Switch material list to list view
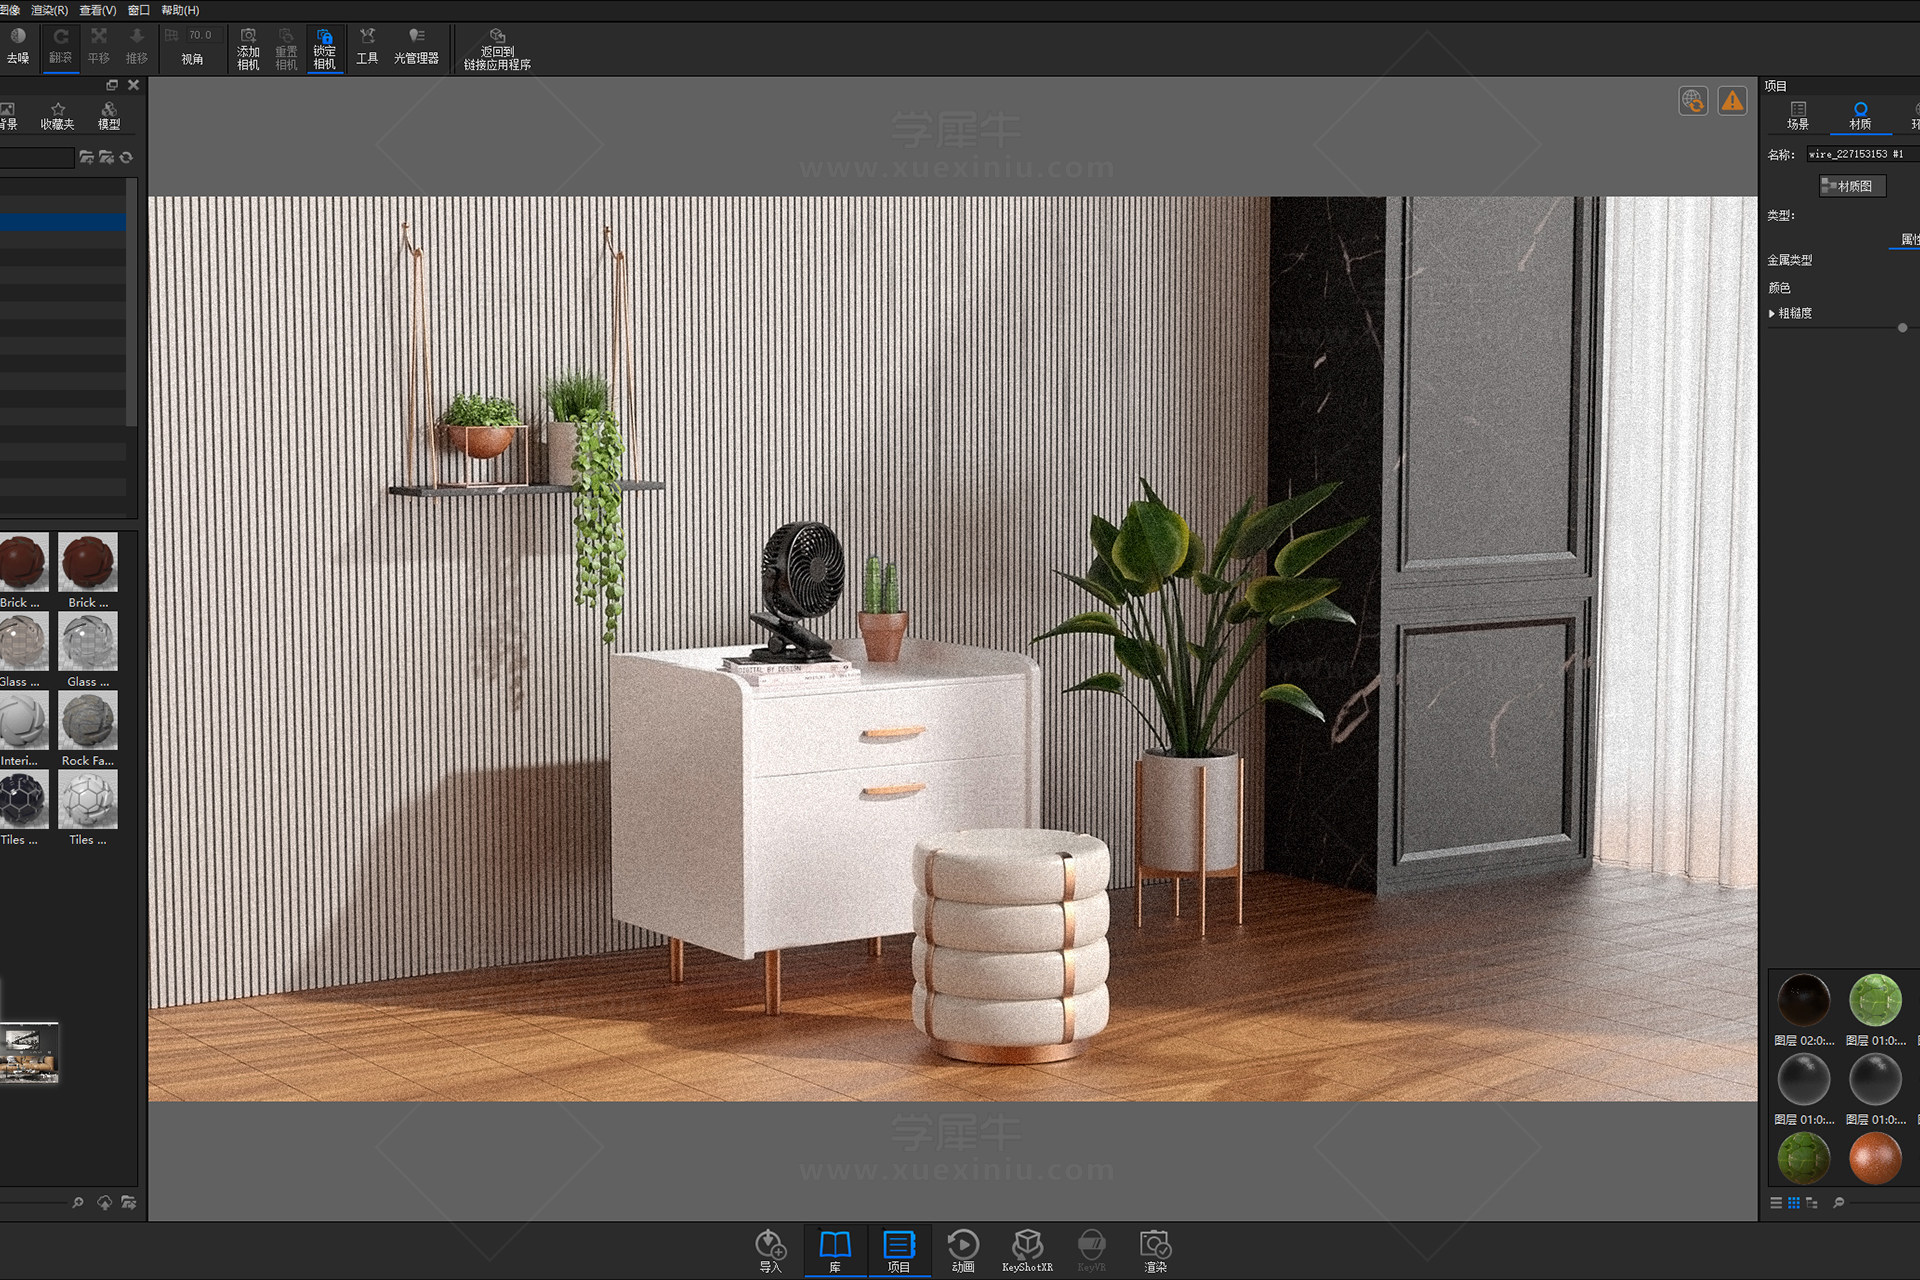The width and height of the screenshot is (1920, 1280). 1776,1203
